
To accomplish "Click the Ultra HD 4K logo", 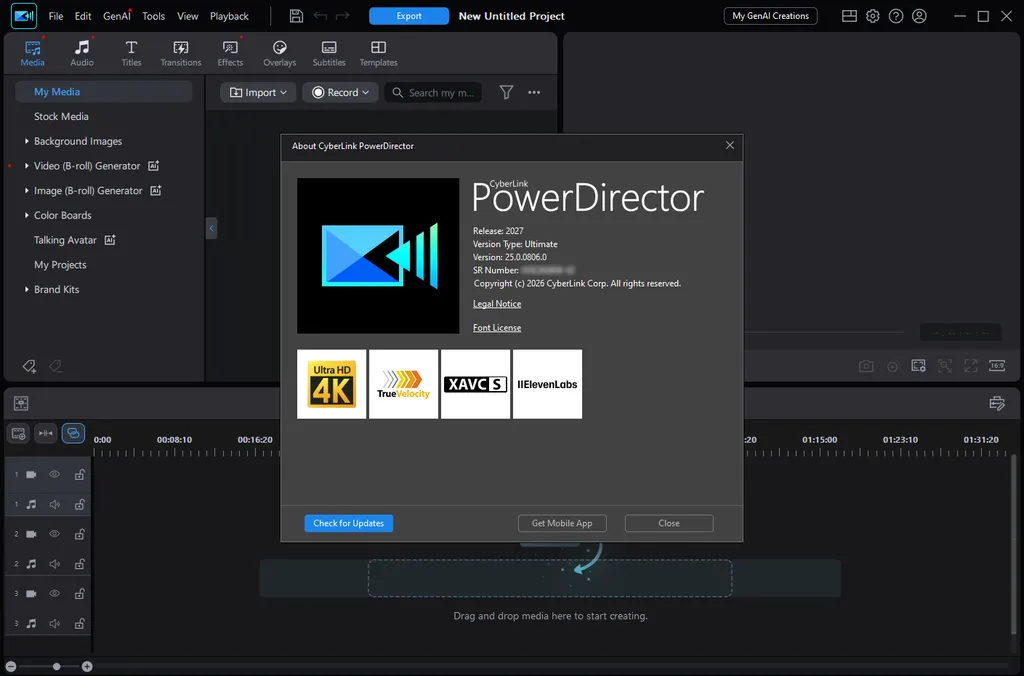I will coord(332,384).
